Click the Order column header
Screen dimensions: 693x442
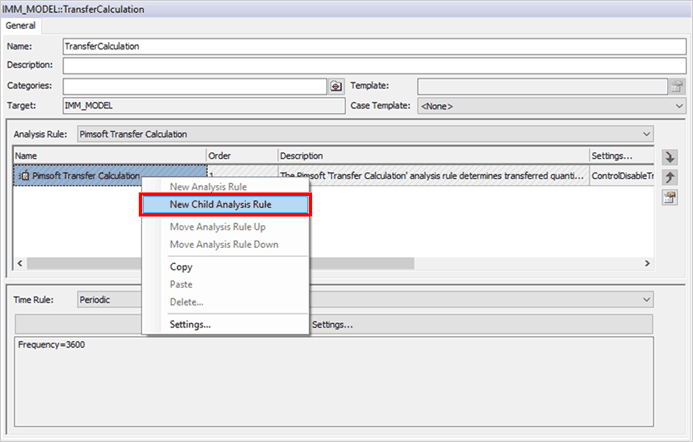[240, 156]
